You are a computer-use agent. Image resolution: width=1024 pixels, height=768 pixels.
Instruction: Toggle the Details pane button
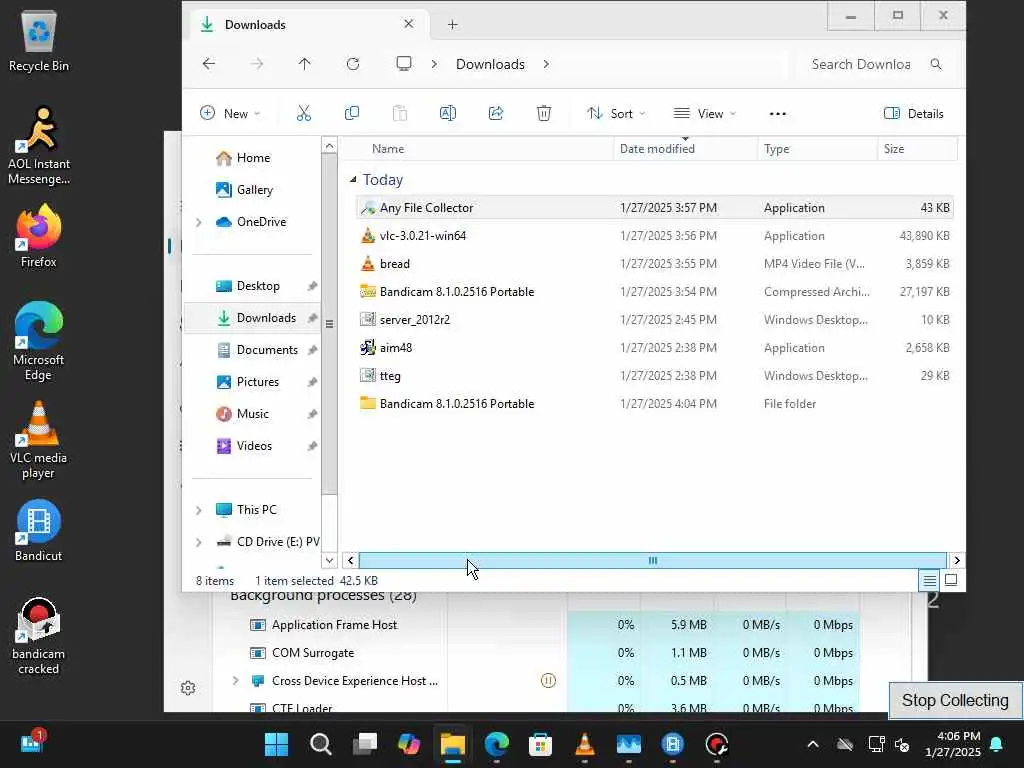click(x=913, y=114)
